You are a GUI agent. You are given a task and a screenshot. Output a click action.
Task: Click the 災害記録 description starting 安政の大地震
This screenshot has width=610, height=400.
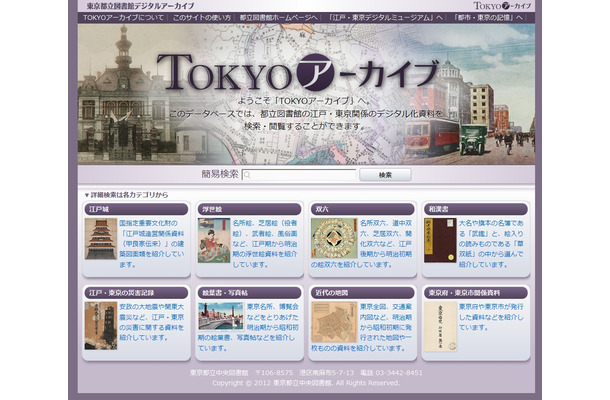click(152, 322)
